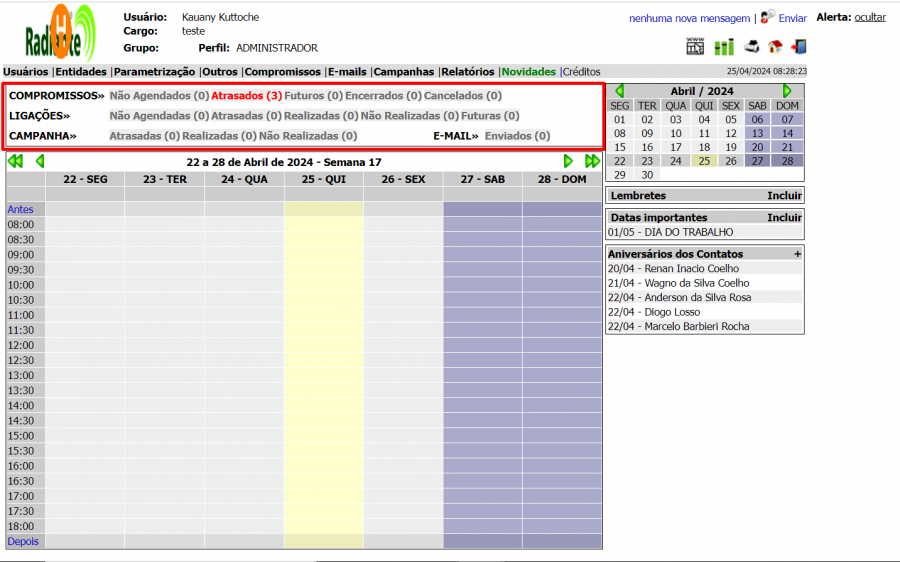Hide alerts using the ocultar link
The width and height of the screenshot is (900, 562).
pyautogui.click(x=869, y=17)
